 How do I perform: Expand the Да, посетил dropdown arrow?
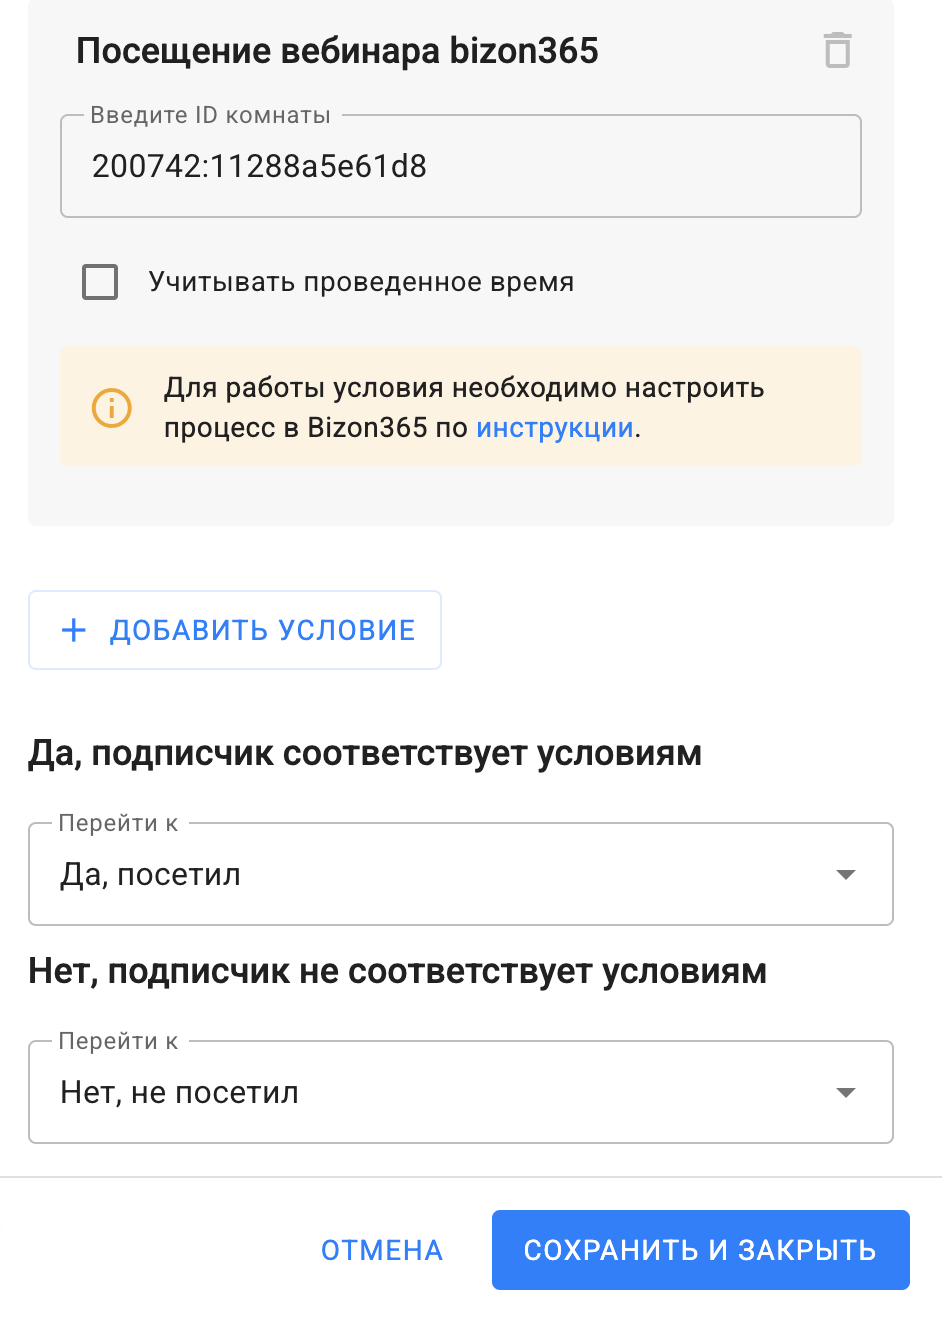(845, 875)
